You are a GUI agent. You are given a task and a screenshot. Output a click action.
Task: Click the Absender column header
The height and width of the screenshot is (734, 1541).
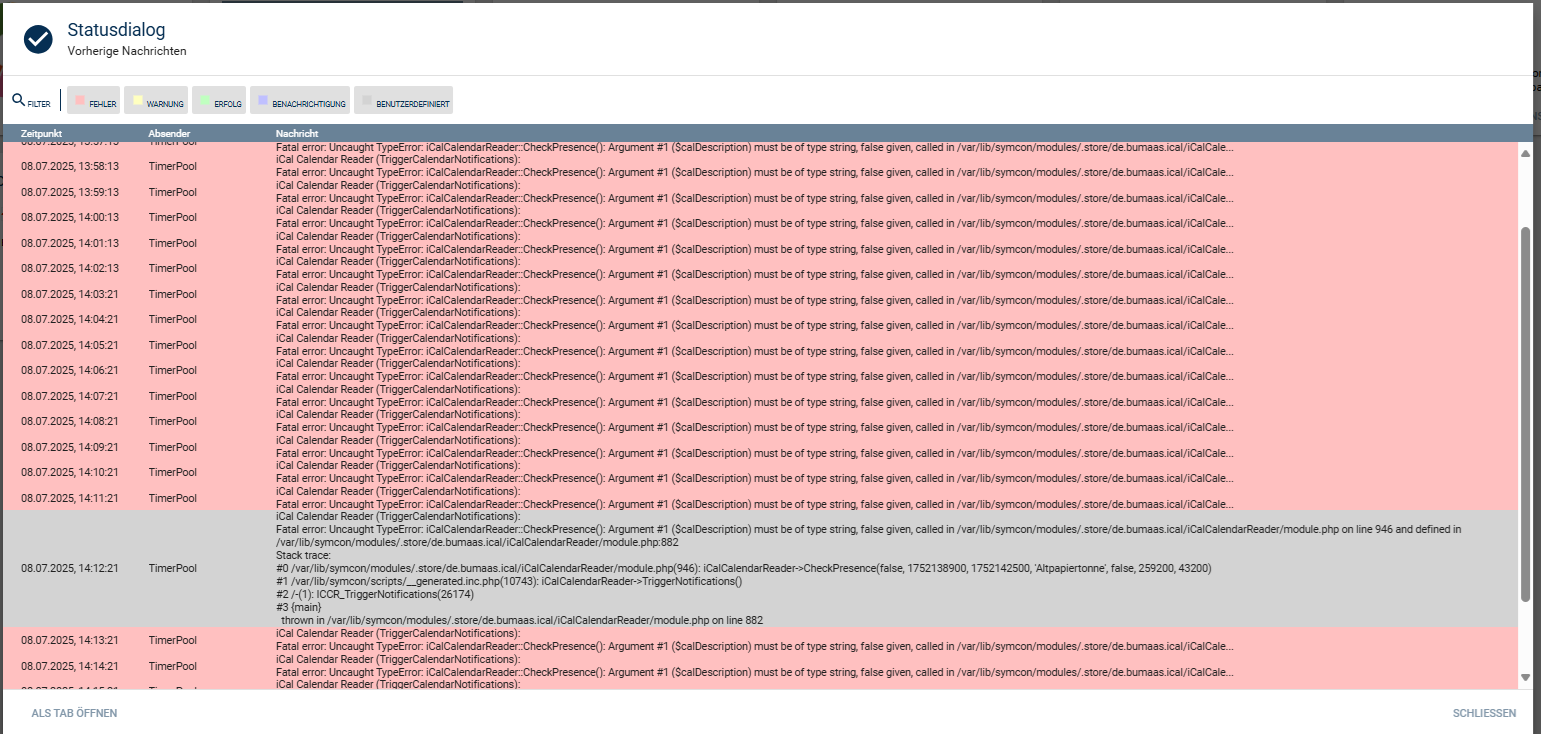coord(169,133)
